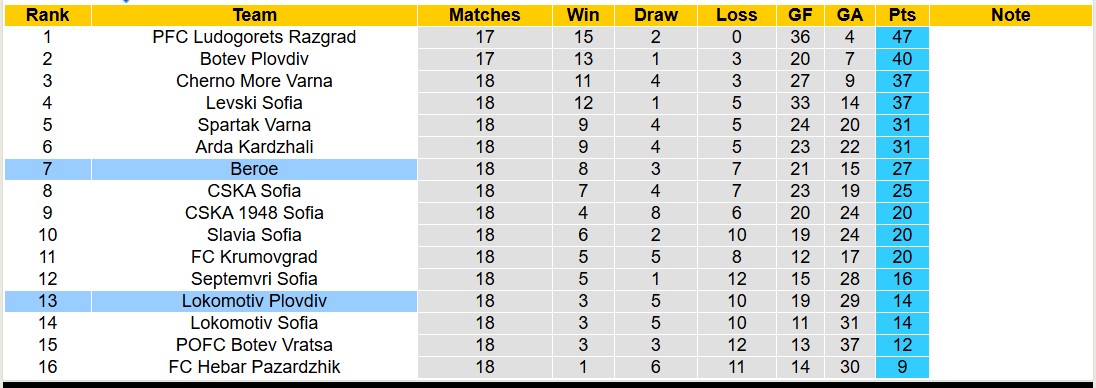The height and width of the screenshot is (388, 1096).
Task: Click the Rank column header
Action: [48, 15]
